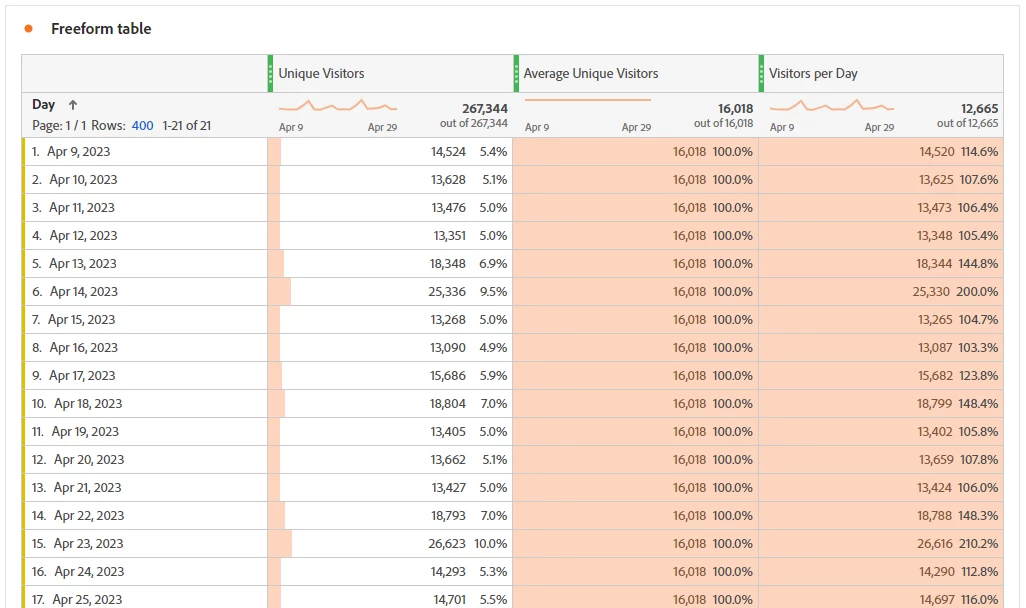Click the Day sort ascending arrow
Viewport: 1026px width, 608px height.
tap(73, 105)
